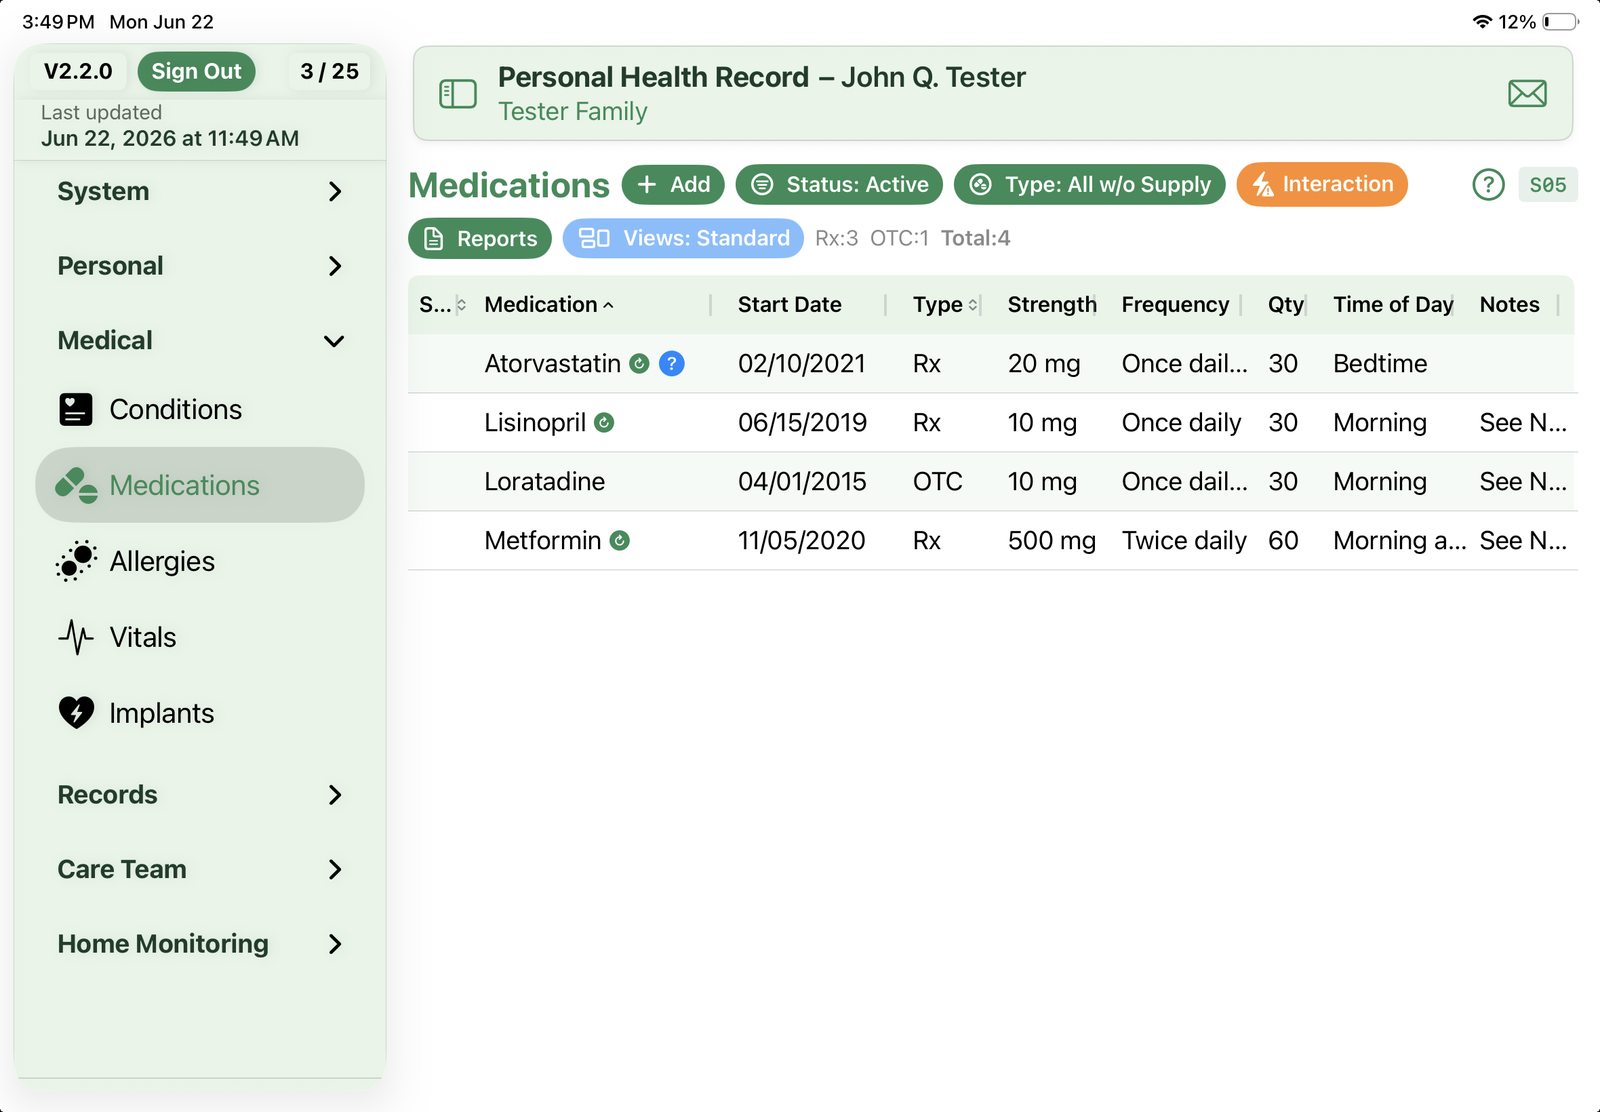Toggle the sidebar panel icon
The image size is (1600, 1112).
pyautogui.click(x=458, y=94)
